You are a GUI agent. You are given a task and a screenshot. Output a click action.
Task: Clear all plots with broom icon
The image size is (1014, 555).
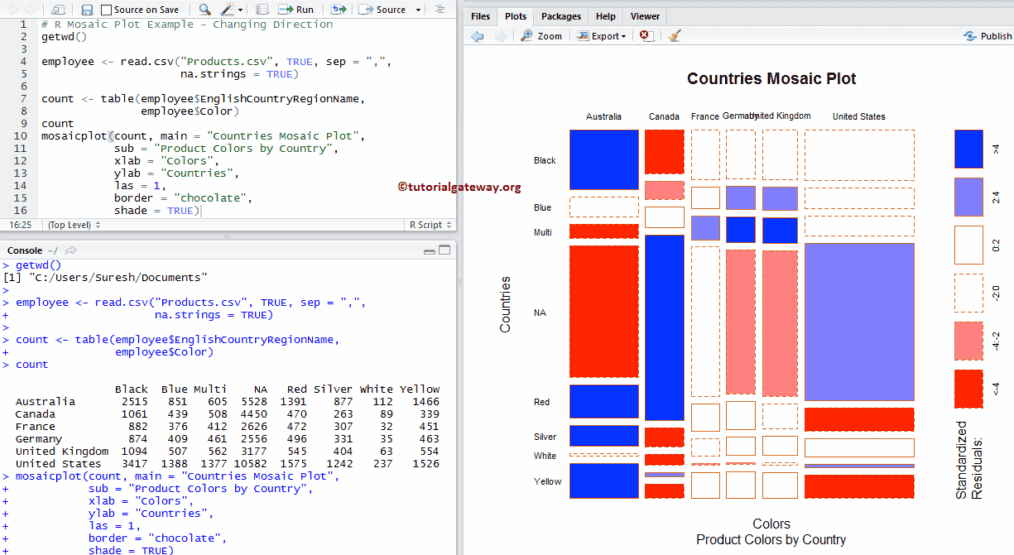pyautogui.click(x=674, y=36)
